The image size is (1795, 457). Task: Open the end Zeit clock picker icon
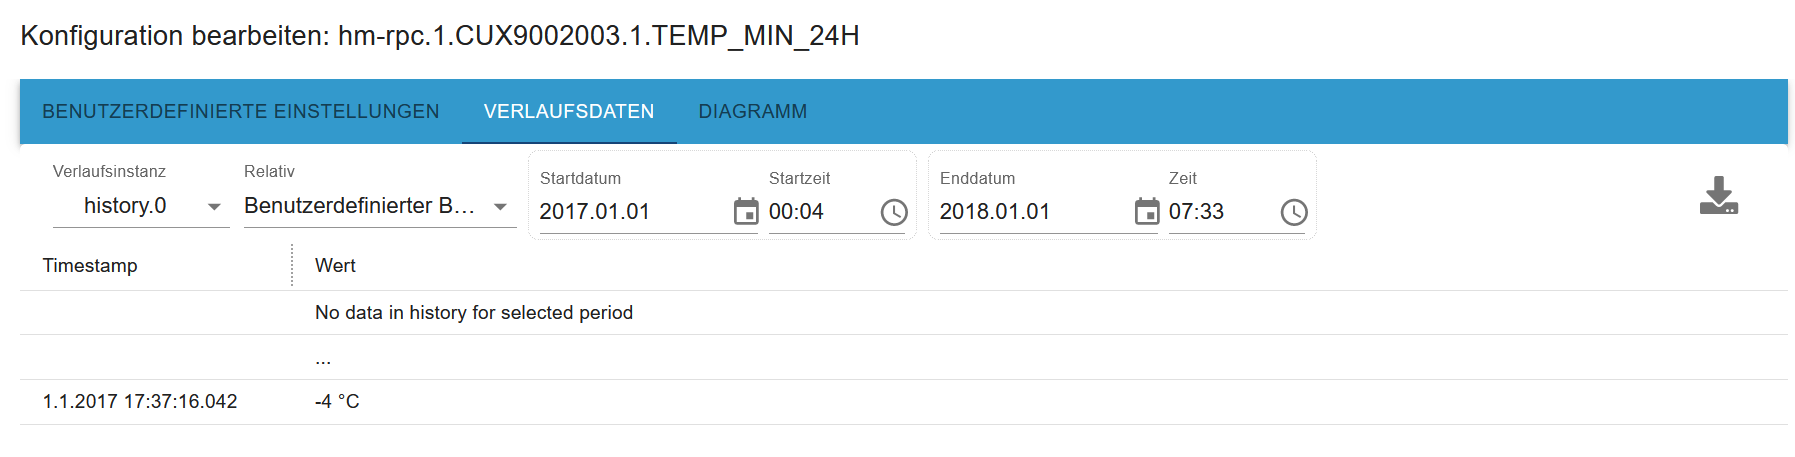point(1293,212)
